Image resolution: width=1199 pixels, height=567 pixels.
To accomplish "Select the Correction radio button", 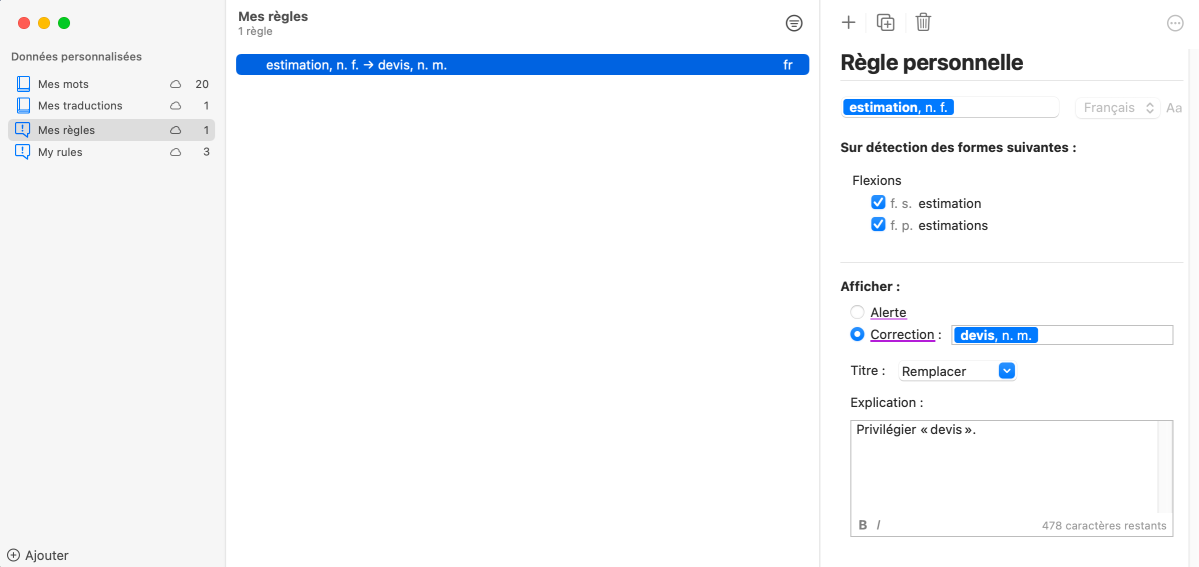I will [x=857, y=334].
